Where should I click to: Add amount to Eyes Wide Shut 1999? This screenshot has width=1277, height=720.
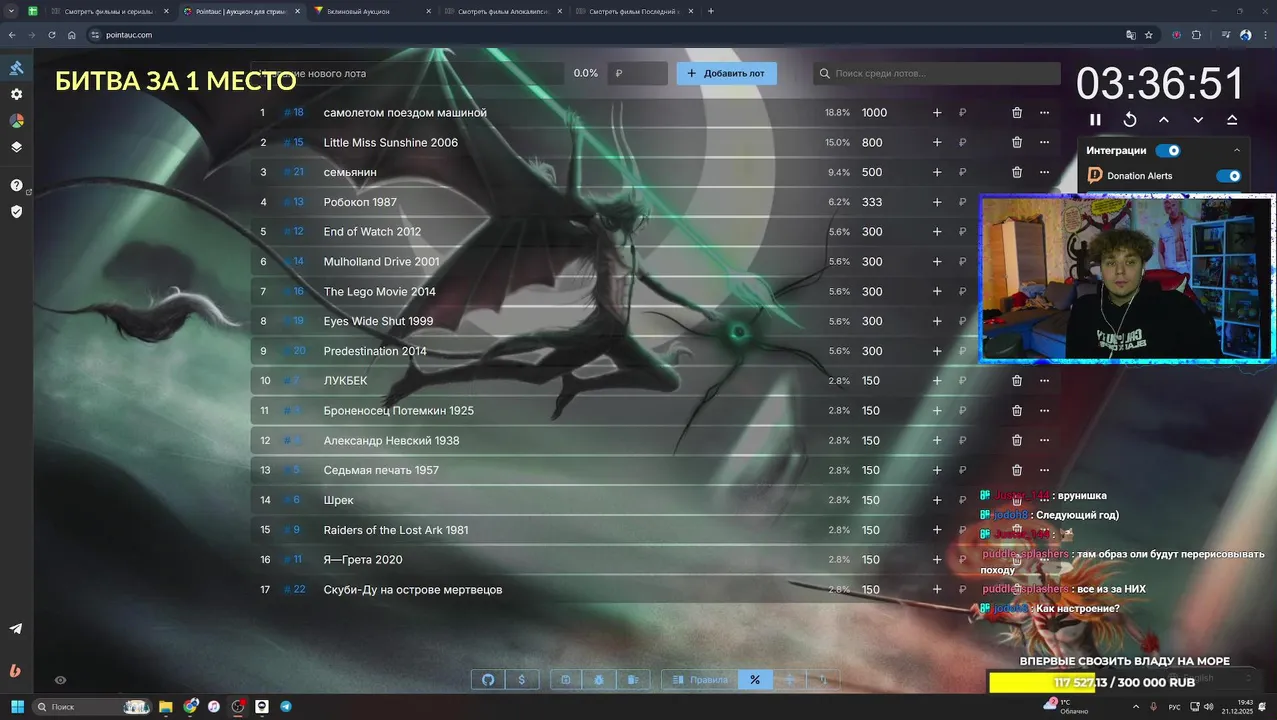(937, 321)
